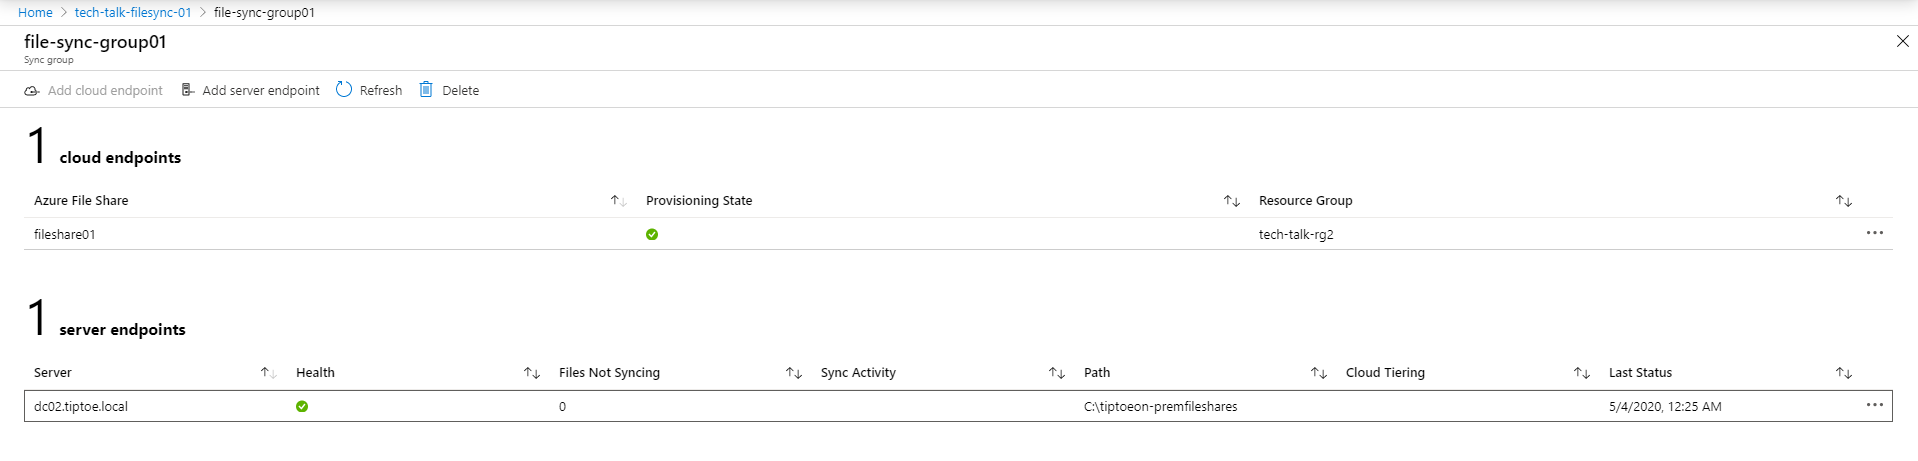The height and width of the screenshot is (461, 1918).
Task: Sort by Files Not Syncing column
Action: [793, 373]
